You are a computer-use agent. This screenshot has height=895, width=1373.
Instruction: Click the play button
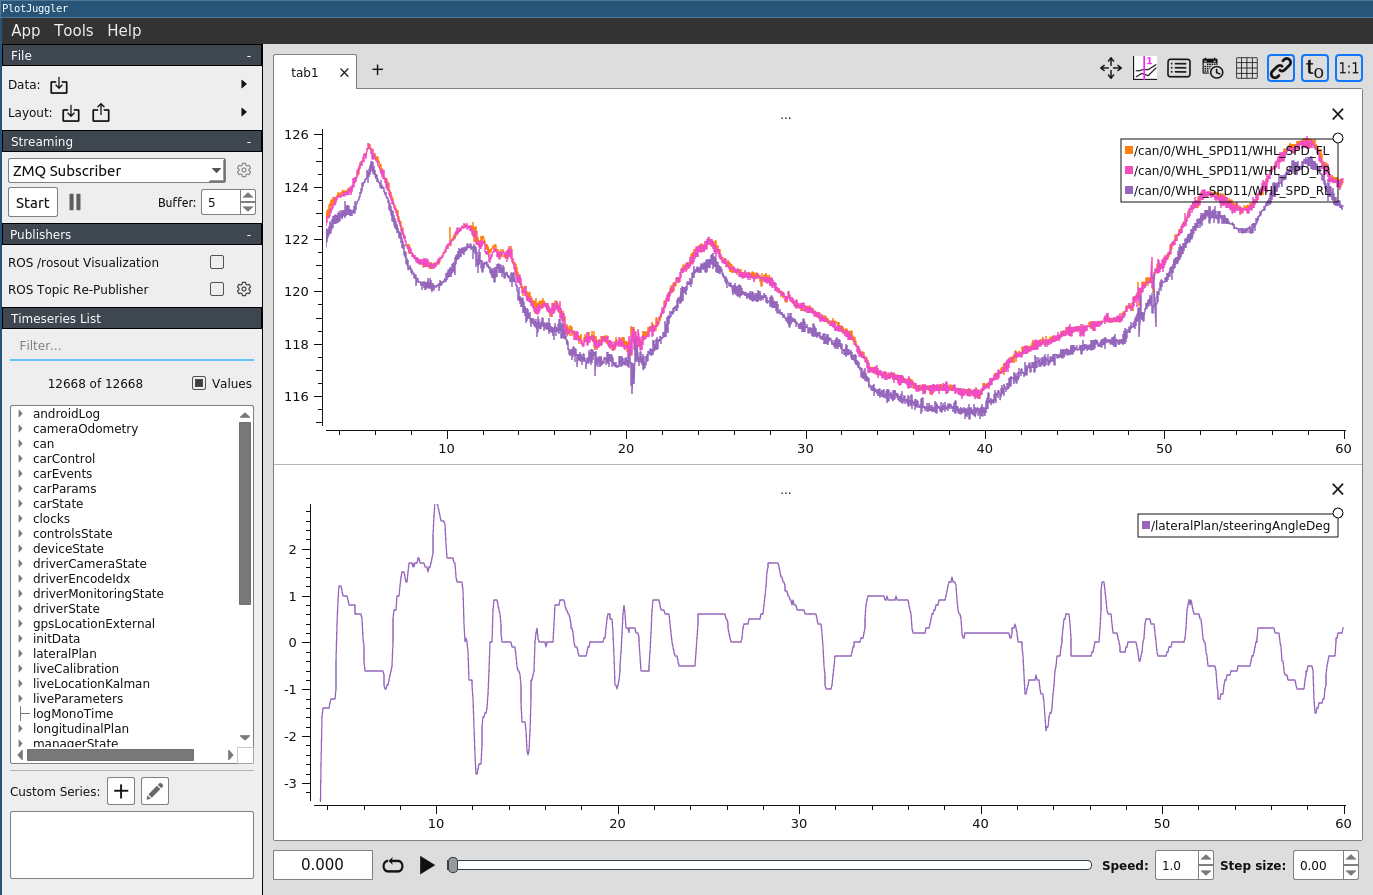point(427,865)
